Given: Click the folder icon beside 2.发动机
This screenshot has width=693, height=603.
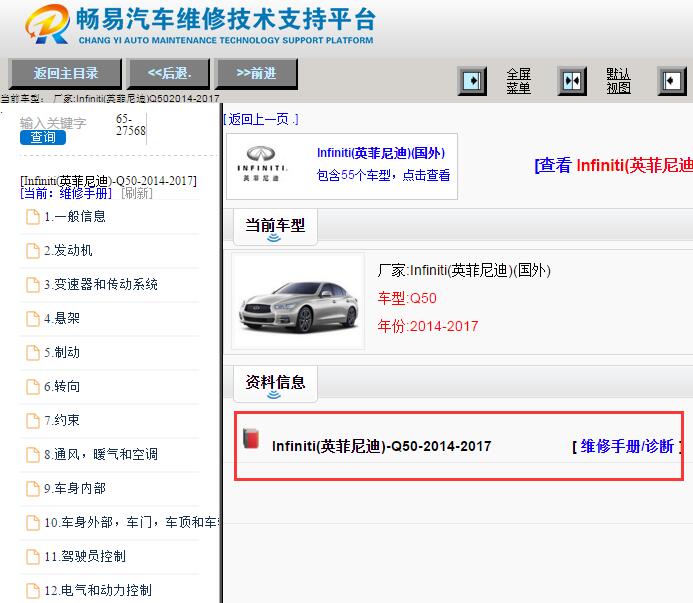Looking at the screenshot, I should pos(33,251).
